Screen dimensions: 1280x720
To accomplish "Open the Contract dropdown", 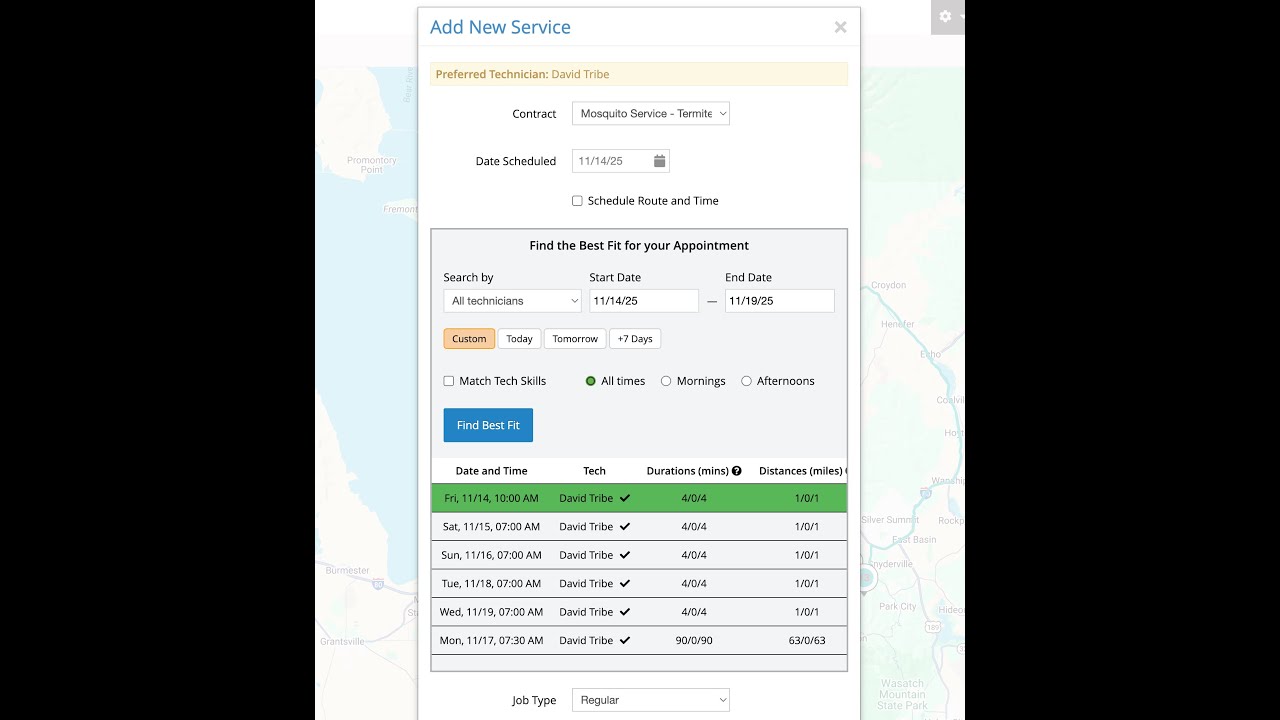I will (651, 114).
